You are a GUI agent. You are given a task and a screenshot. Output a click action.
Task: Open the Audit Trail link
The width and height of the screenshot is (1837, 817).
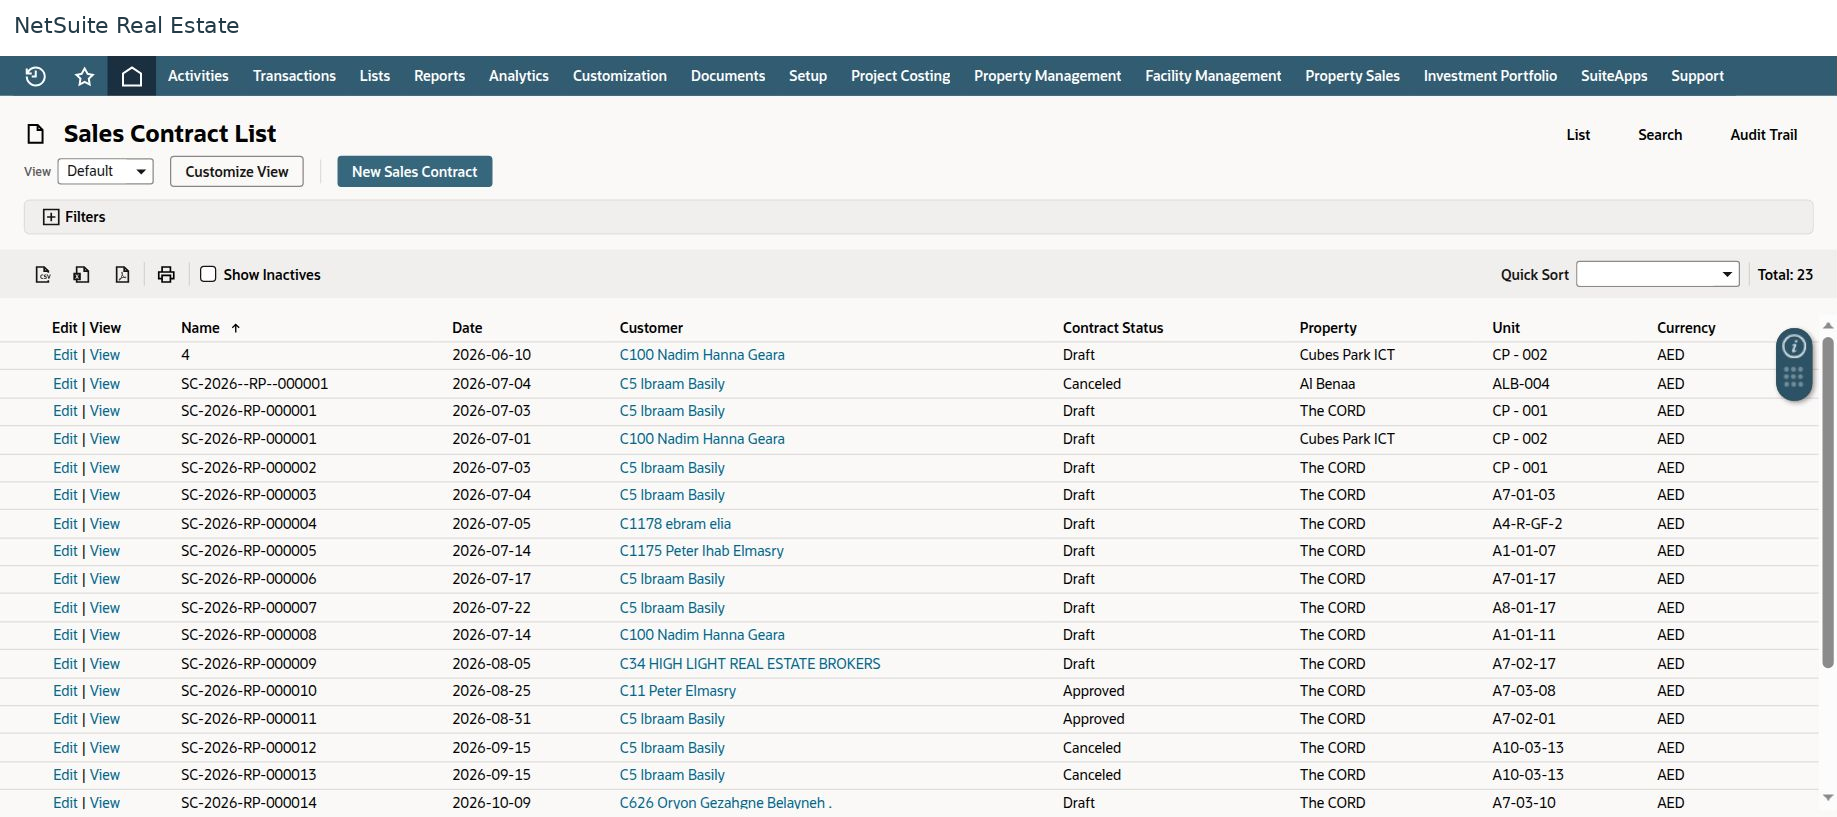point(1764,135)
